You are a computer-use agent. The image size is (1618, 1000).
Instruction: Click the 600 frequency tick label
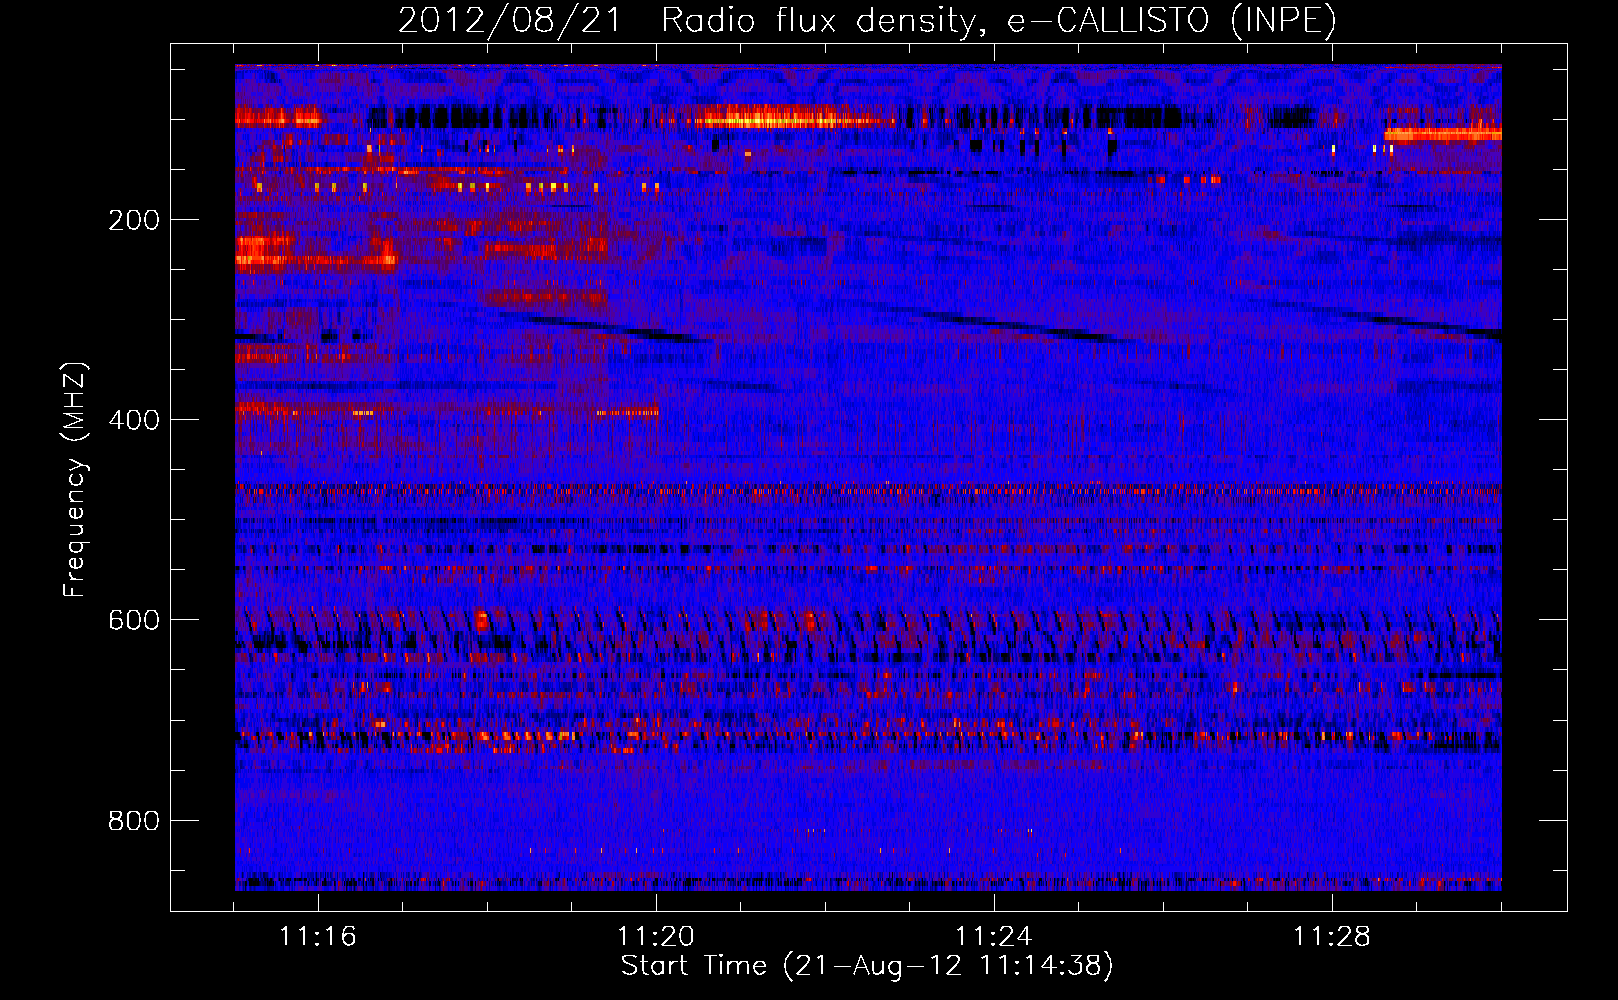[134, 620]
